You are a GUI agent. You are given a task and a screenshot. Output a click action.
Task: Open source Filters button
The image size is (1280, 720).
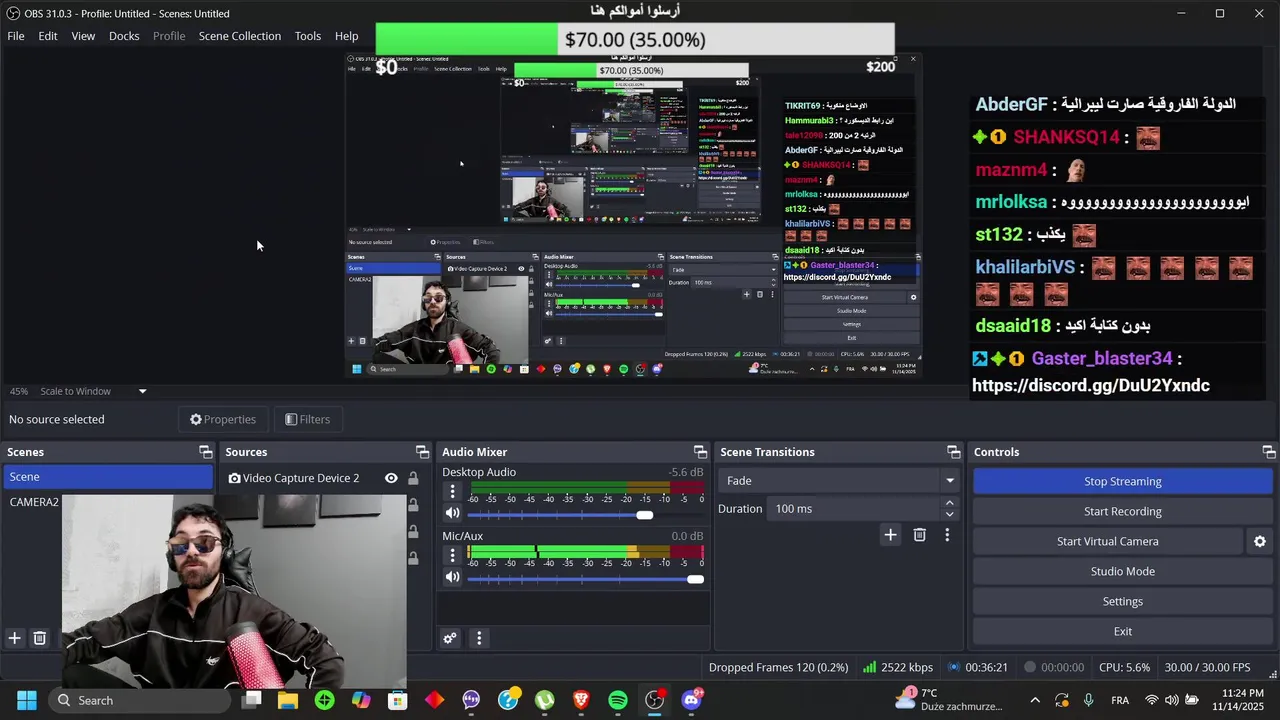307,419
